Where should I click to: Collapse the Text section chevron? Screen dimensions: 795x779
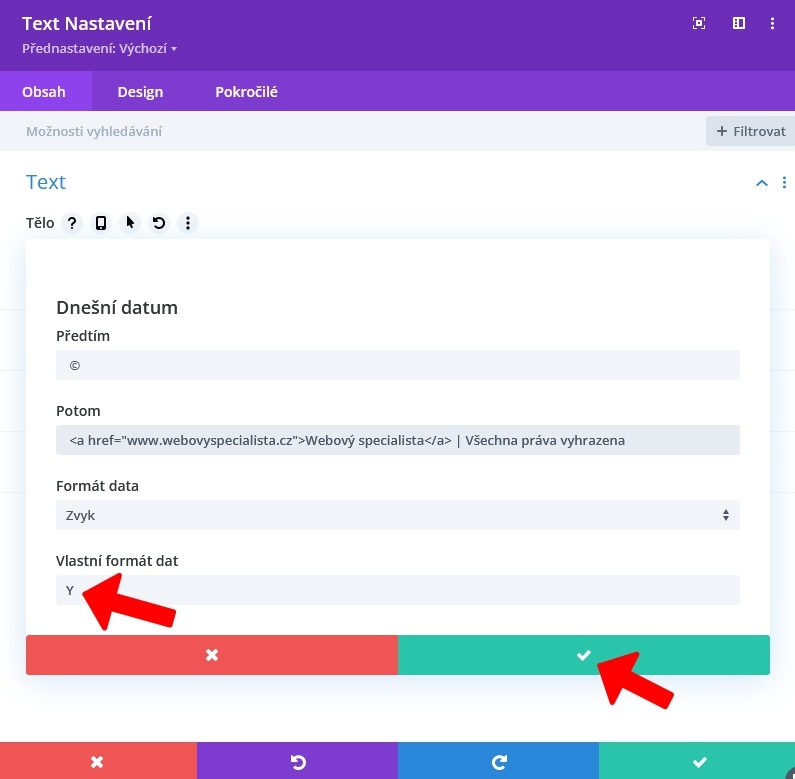[762, 183]
